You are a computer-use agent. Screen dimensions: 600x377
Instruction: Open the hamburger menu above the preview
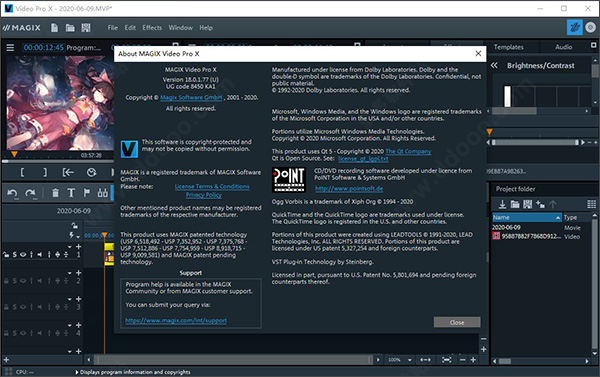10,47
